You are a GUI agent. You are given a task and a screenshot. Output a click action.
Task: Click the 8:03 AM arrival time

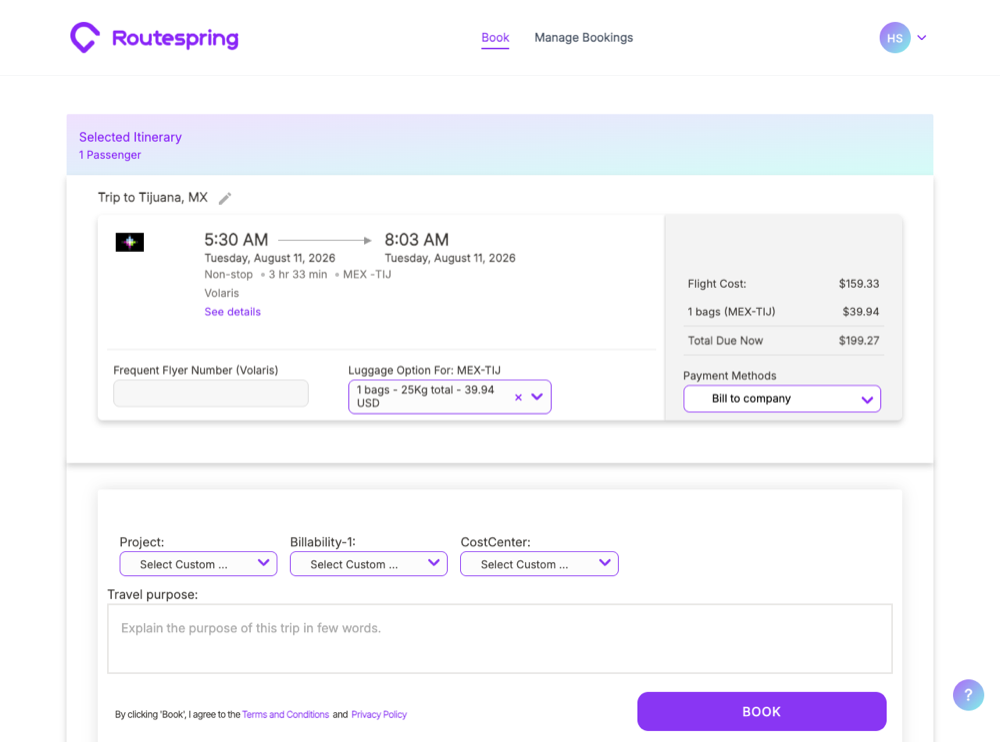[x=416, y=240]
